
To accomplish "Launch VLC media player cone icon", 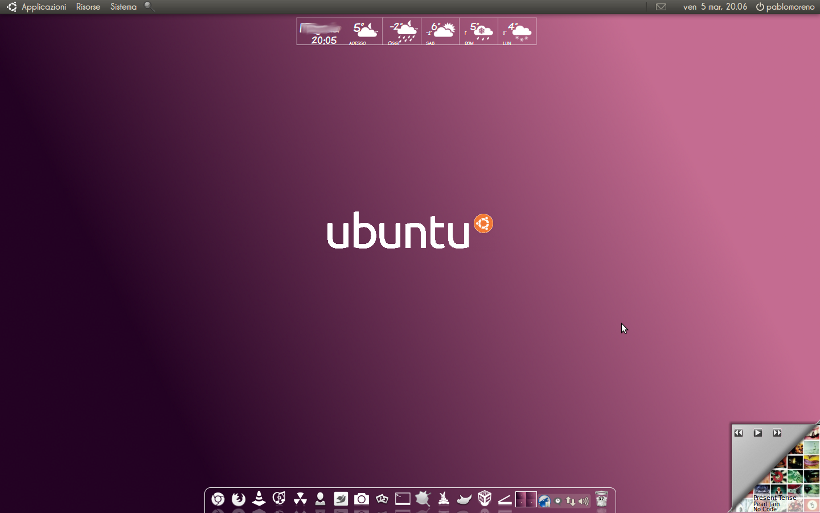I will [x=259, y=498].
